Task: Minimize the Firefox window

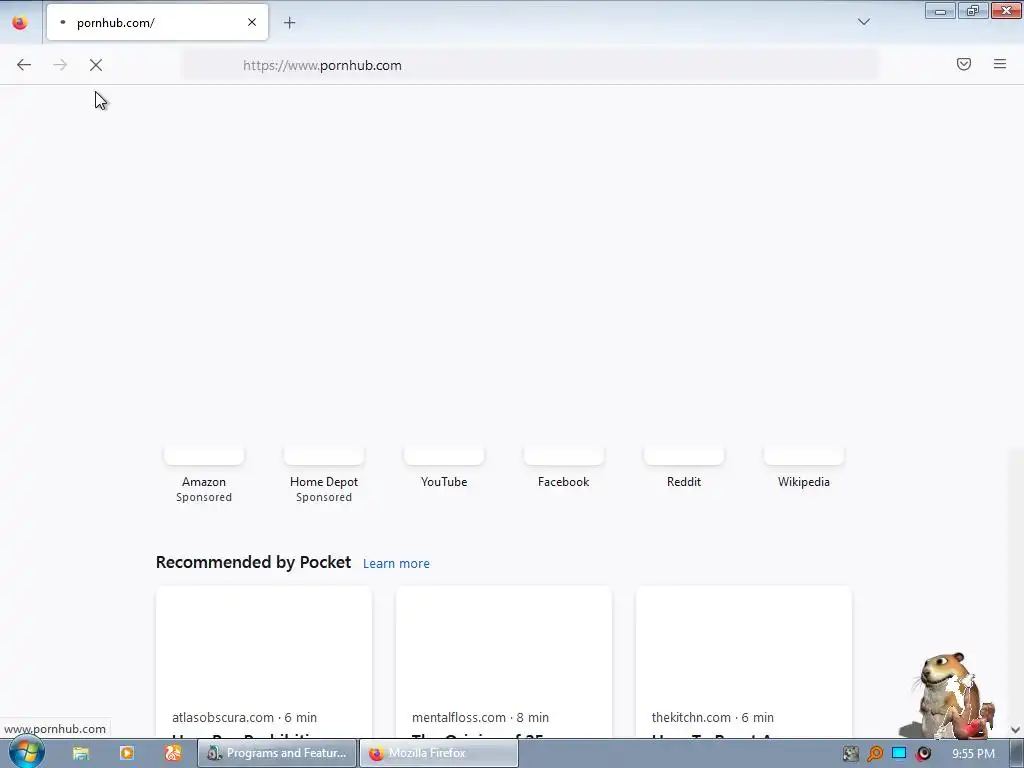Action: (x=940, y=11)
